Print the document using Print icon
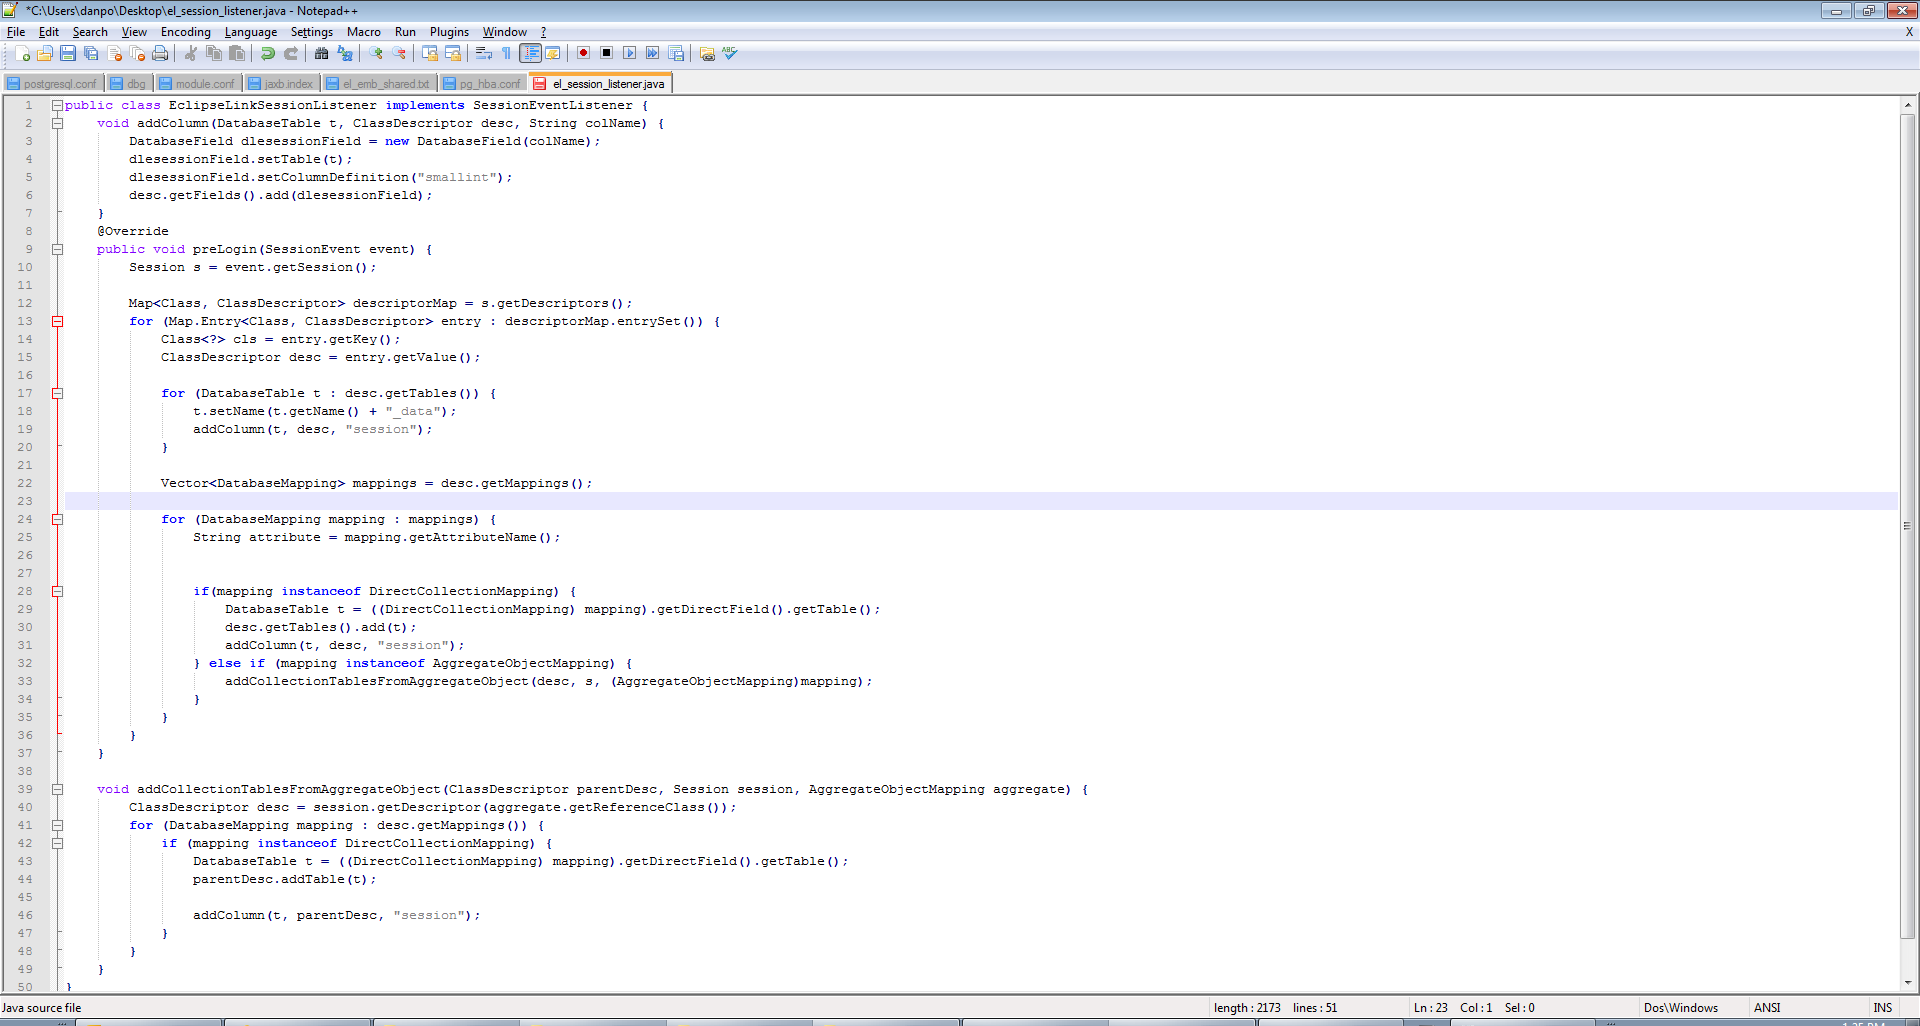The image size is (1920, 1026). coord(160,54)
